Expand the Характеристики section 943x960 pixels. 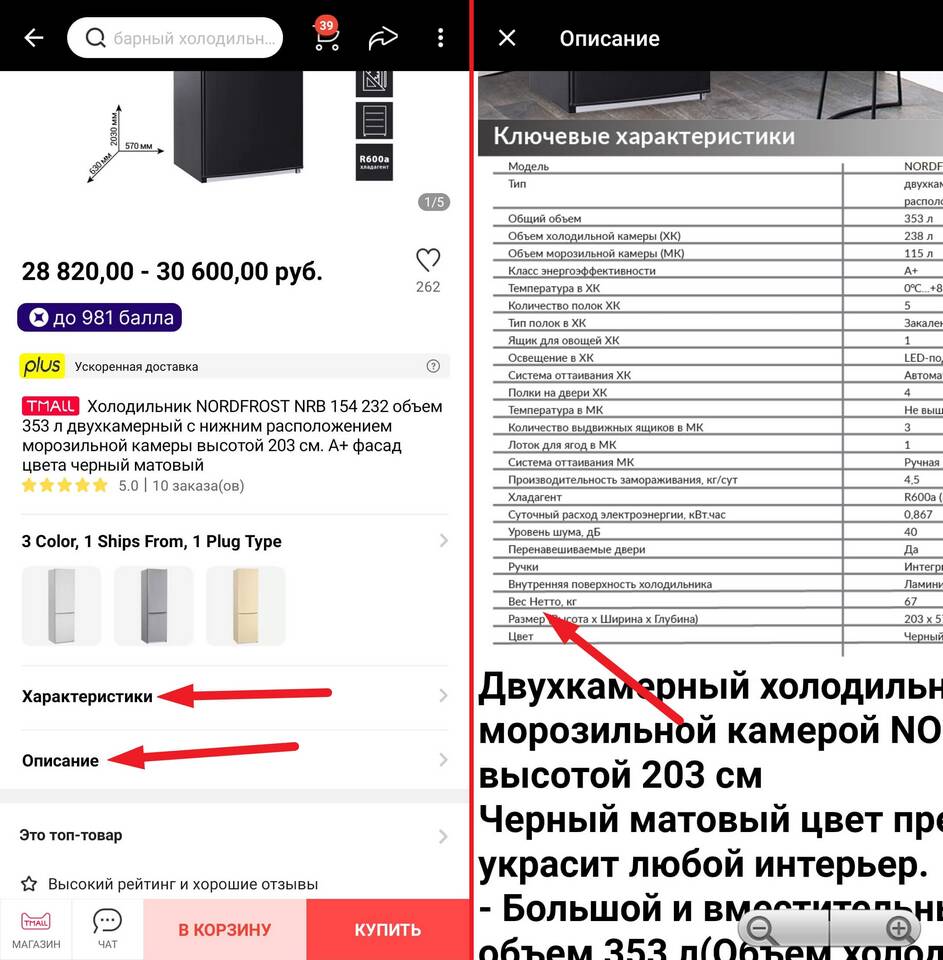point(235,696)
